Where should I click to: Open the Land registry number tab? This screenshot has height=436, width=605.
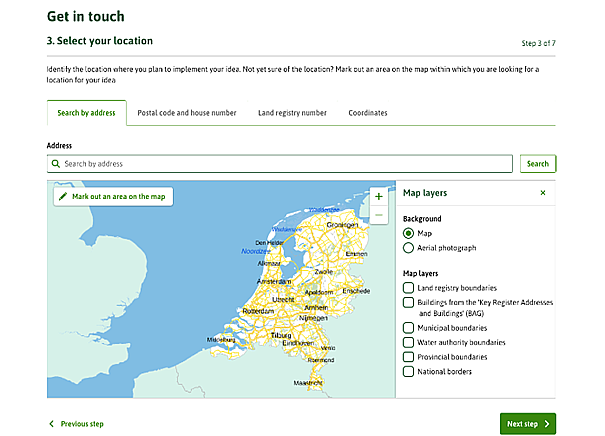pos(292,113)
